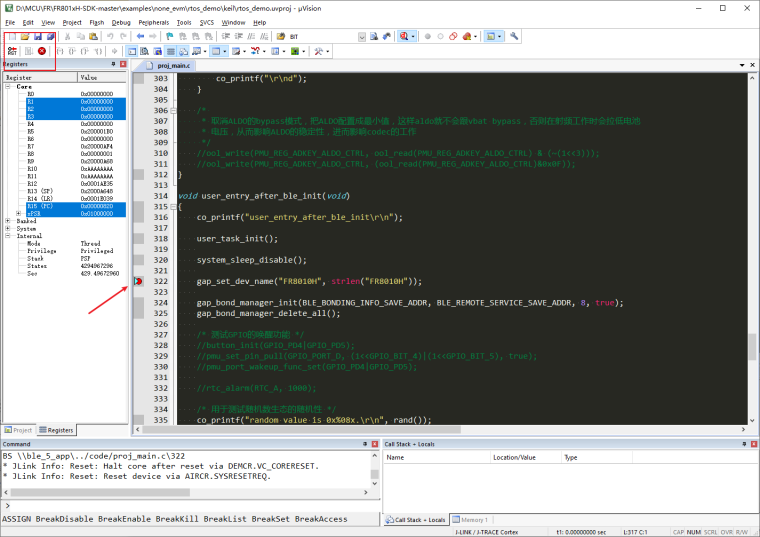The image size is (760, 537).
Task: Expand the xPSR register
Action: click(18, 213)
